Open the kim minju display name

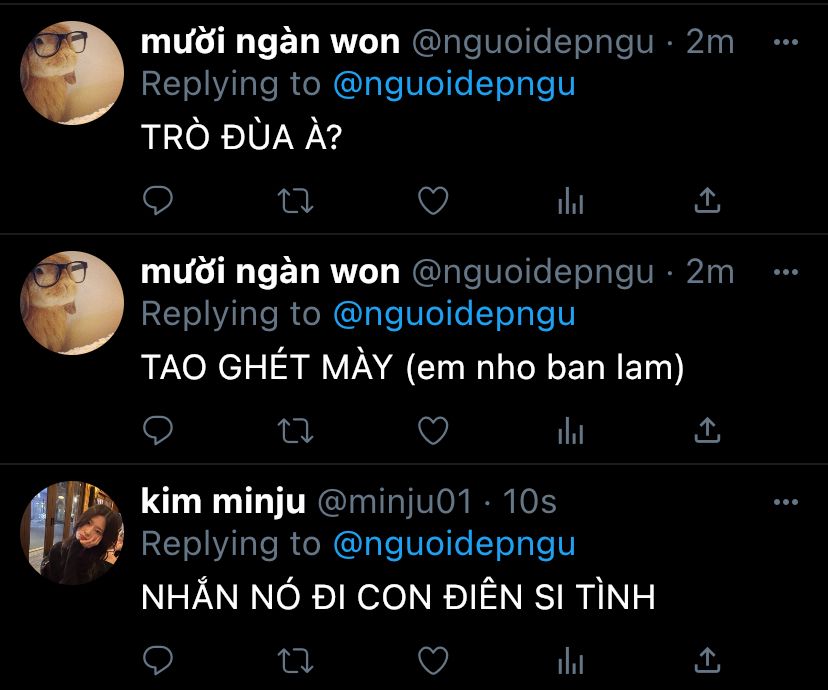(x=223, y=501)
